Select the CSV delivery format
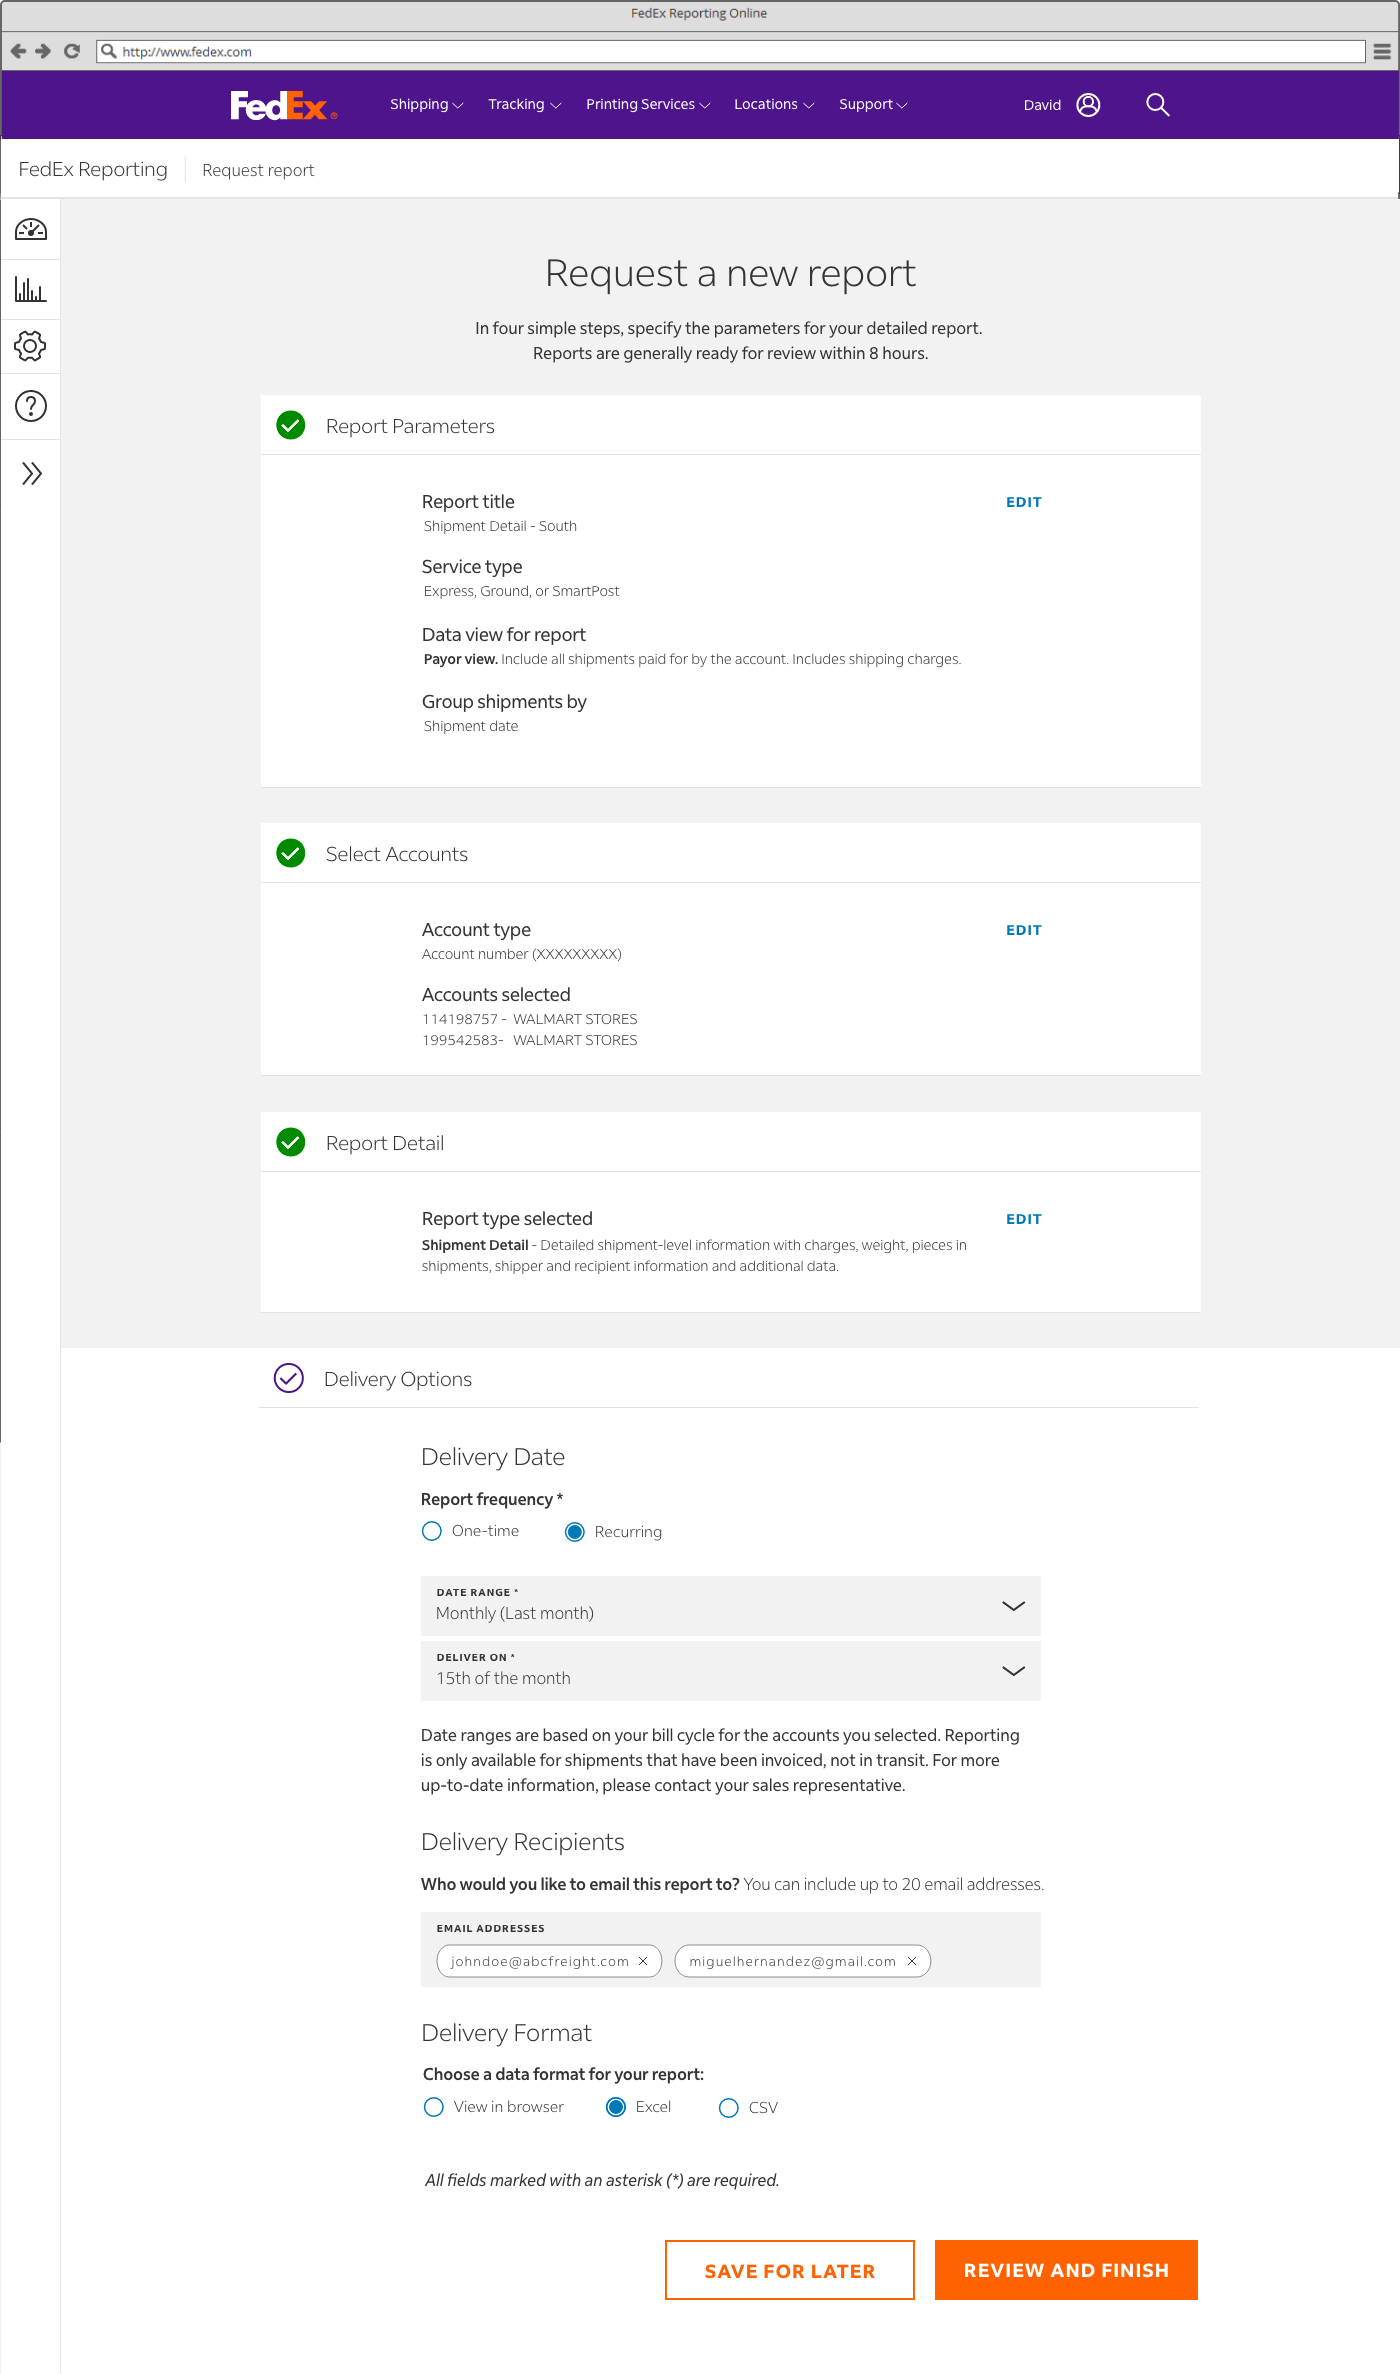Image resolution: width=1400 pixels, height=2374 pixels. pyautogui.click(x=729, y=2108)
